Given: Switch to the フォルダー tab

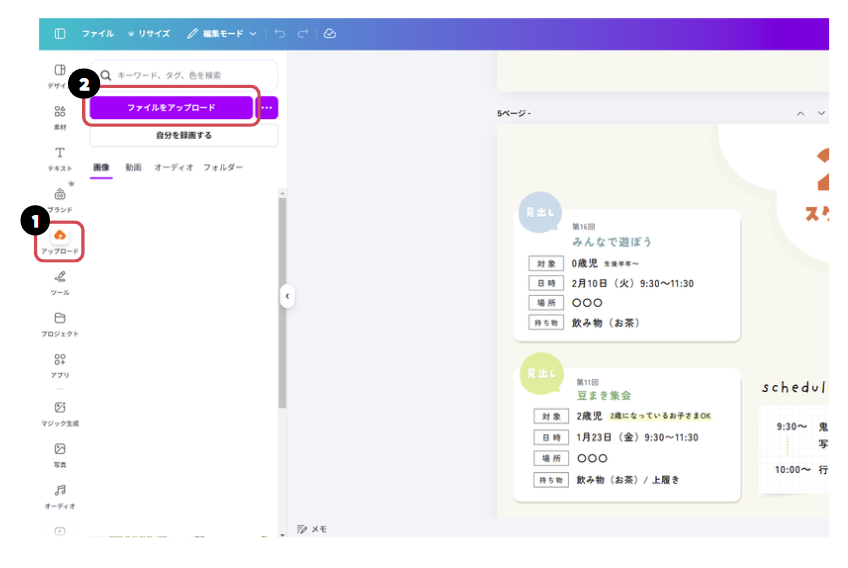Looking at the screenshot, I should pyautogui.click(x=223, y=167).
